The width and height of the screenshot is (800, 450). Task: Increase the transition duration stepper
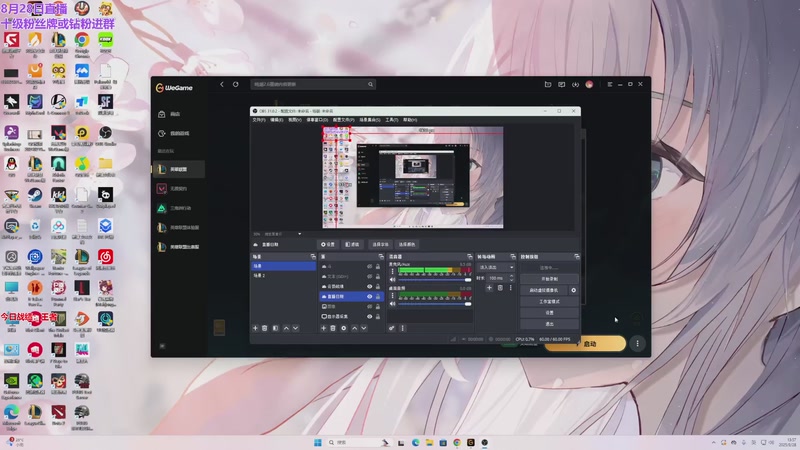tap(512, 276)
